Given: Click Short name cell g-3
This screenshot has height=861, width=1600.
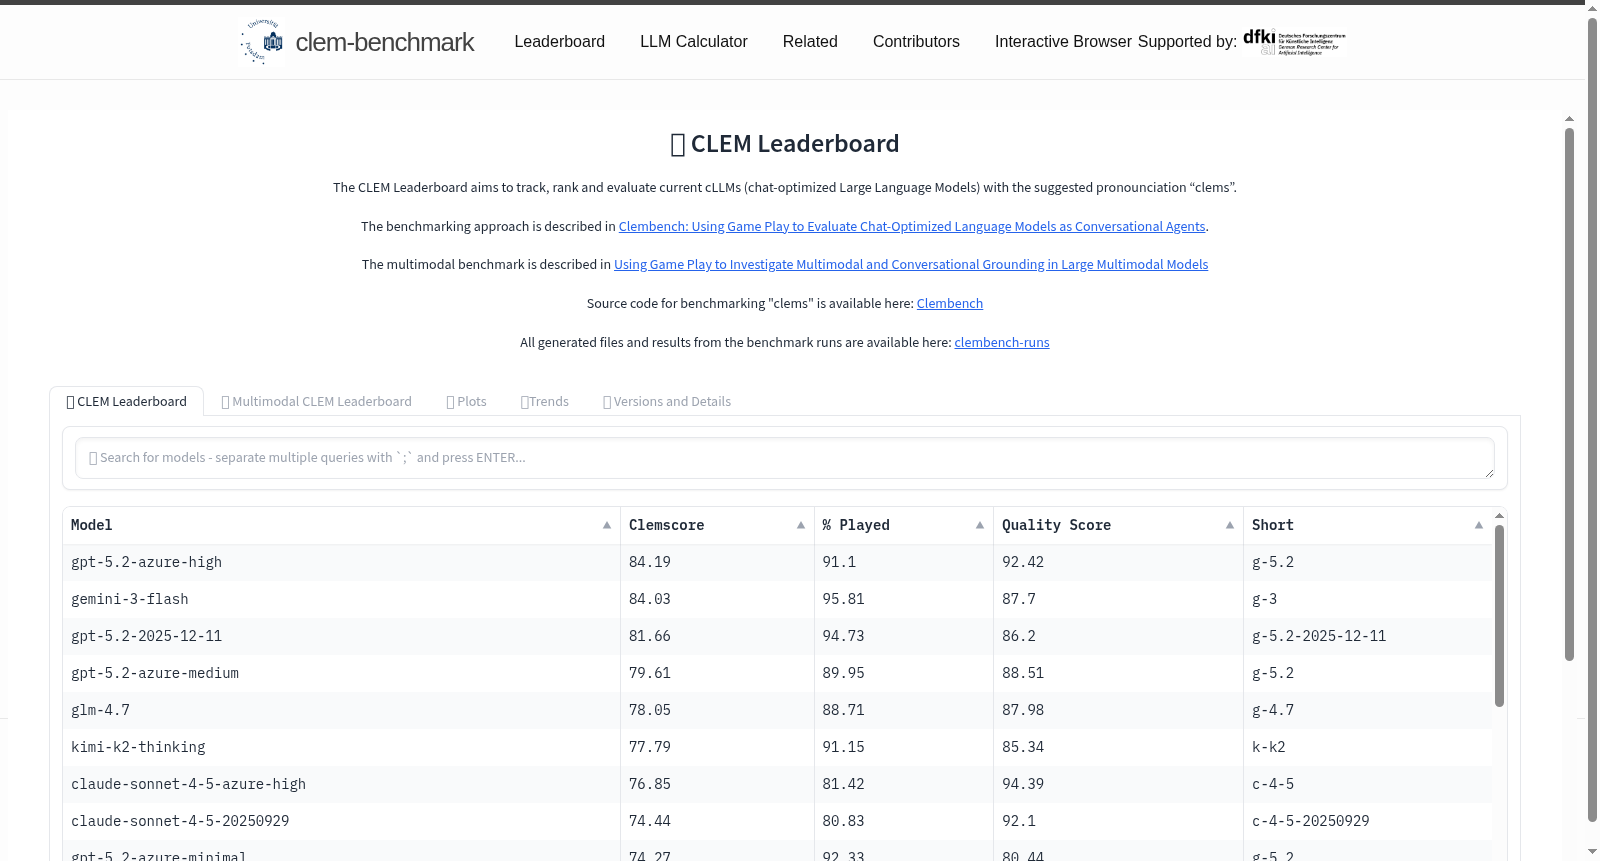Looking at the screenshot, I should point(1368,599).
